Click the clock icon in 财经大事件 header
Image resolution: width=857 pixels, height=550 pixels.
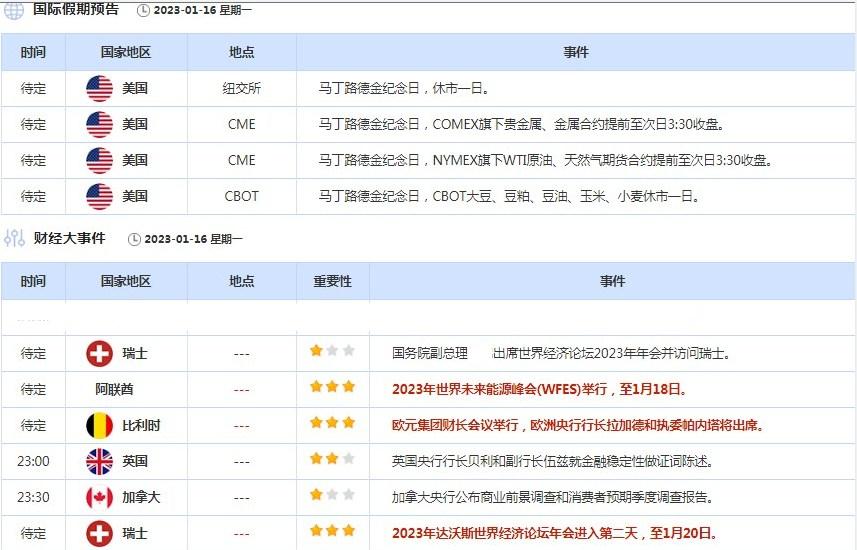[x=135, y=239]
